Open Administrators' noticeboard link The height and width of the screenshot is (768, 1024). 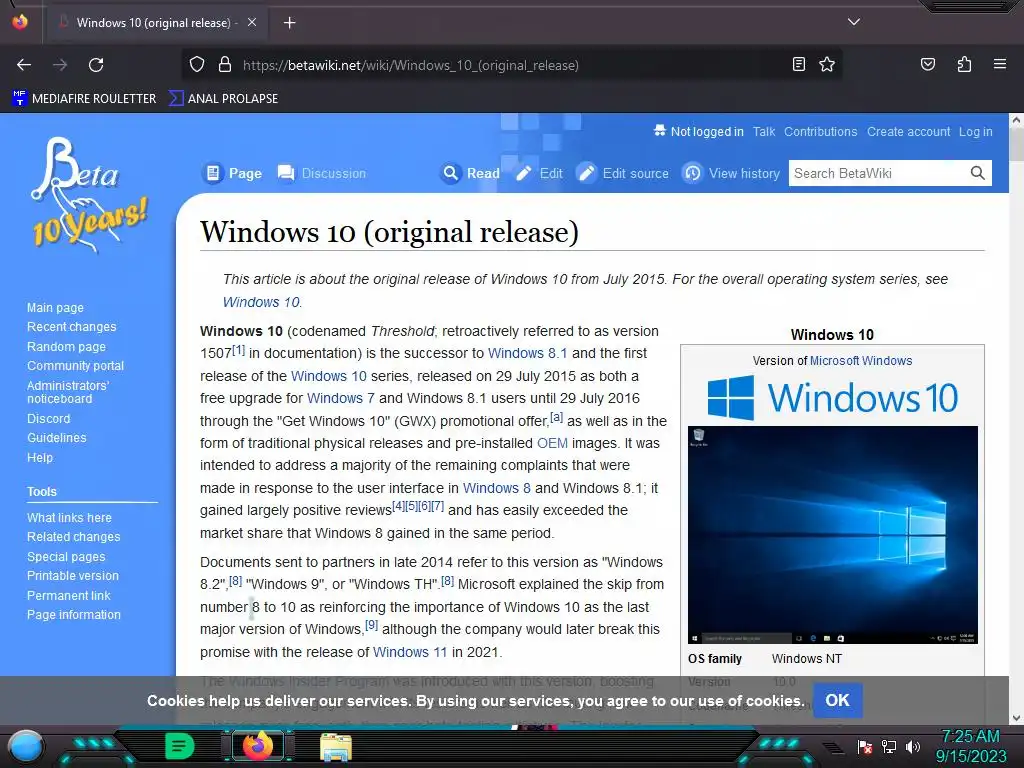[68, 392]
